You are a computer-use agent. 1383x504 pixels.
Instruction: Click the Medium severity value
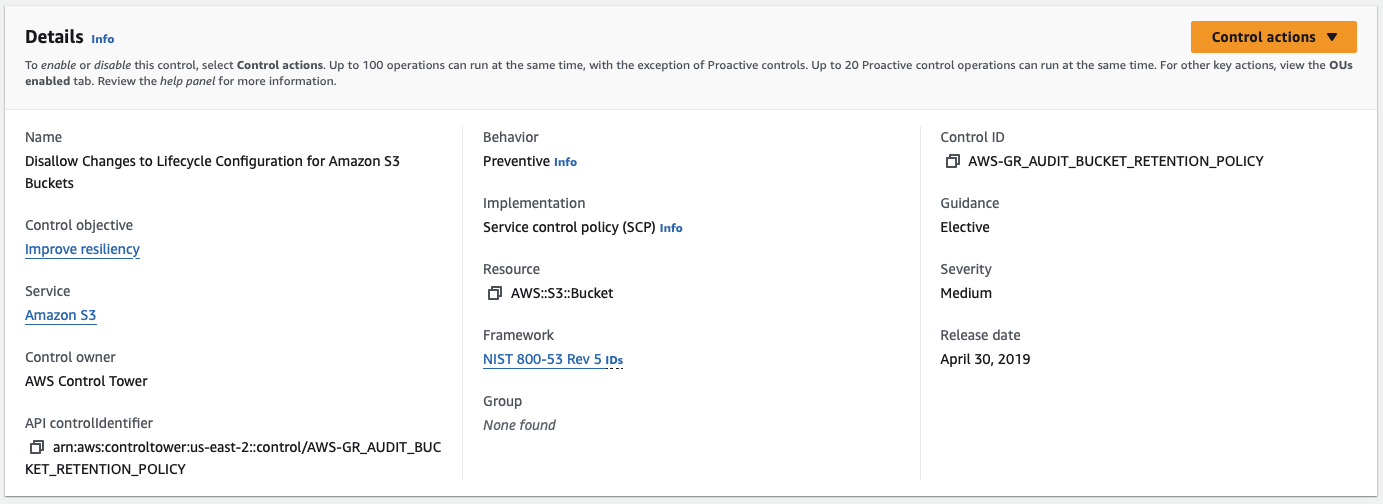[966, 293]
